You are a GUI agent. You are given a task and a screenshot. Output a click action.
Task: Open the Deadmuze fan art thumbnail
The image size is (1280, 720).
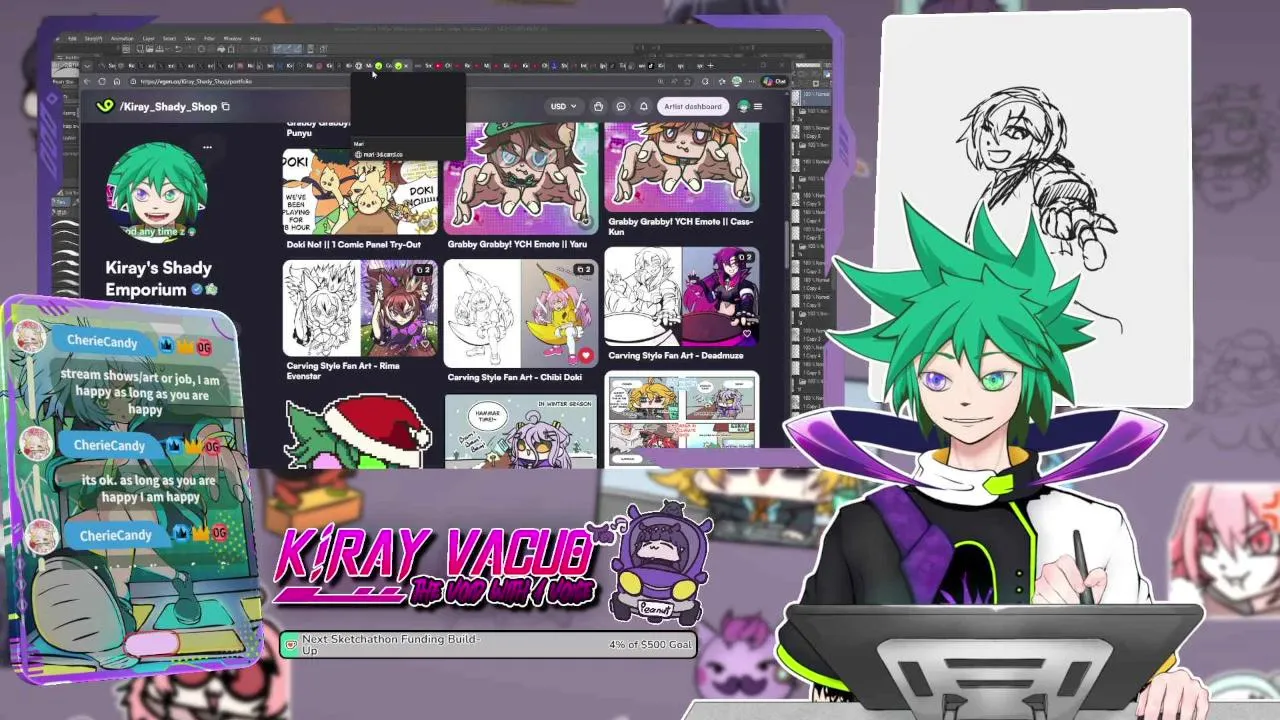click(x=682, y=296)
